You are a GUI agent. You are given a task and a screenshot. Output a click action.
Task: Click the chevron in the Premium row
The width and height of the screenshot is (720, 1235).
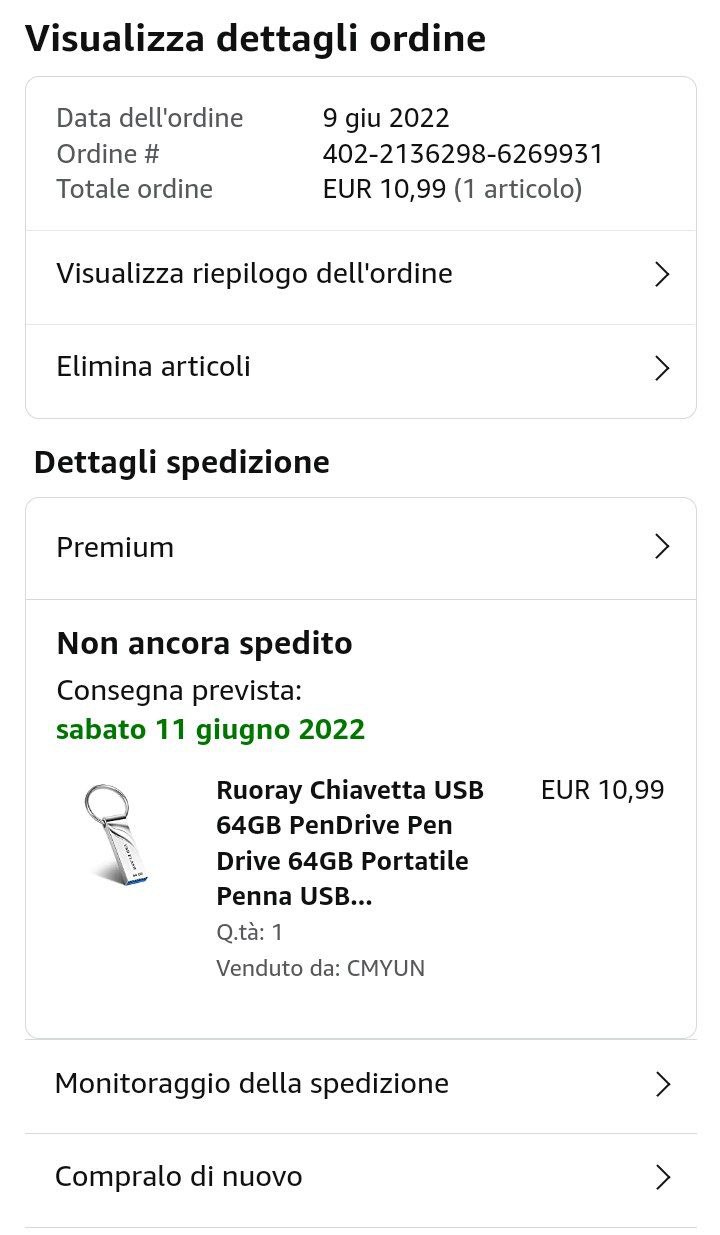[x=661, y=546]
